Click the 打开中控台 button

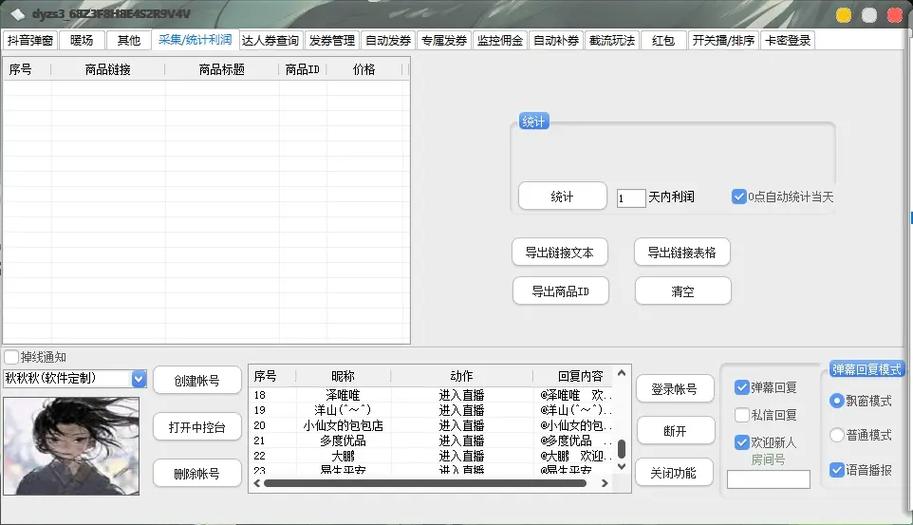pos(197,427)
